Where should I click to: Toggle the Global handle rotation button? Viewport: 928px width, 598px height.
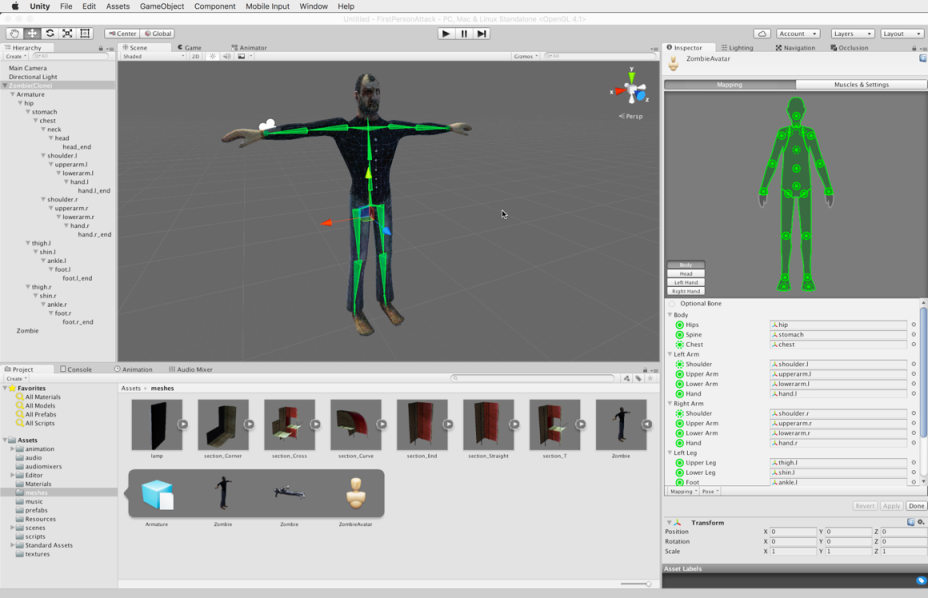[158, 34]
